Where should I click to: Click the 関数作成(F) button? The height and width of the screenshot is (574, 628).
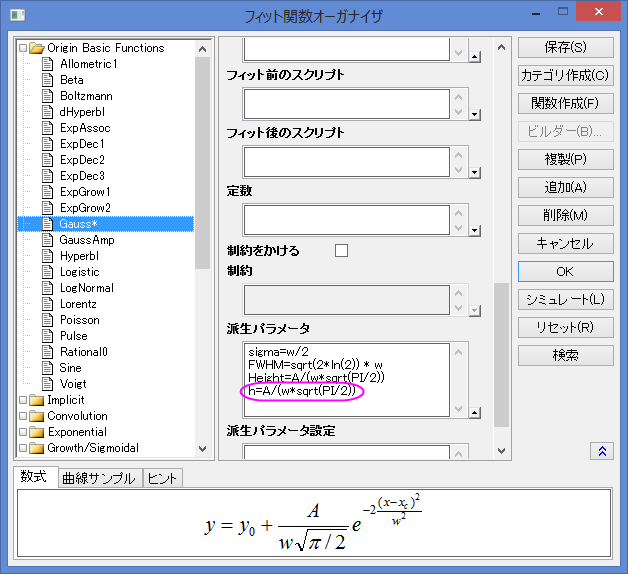[566, 103]
